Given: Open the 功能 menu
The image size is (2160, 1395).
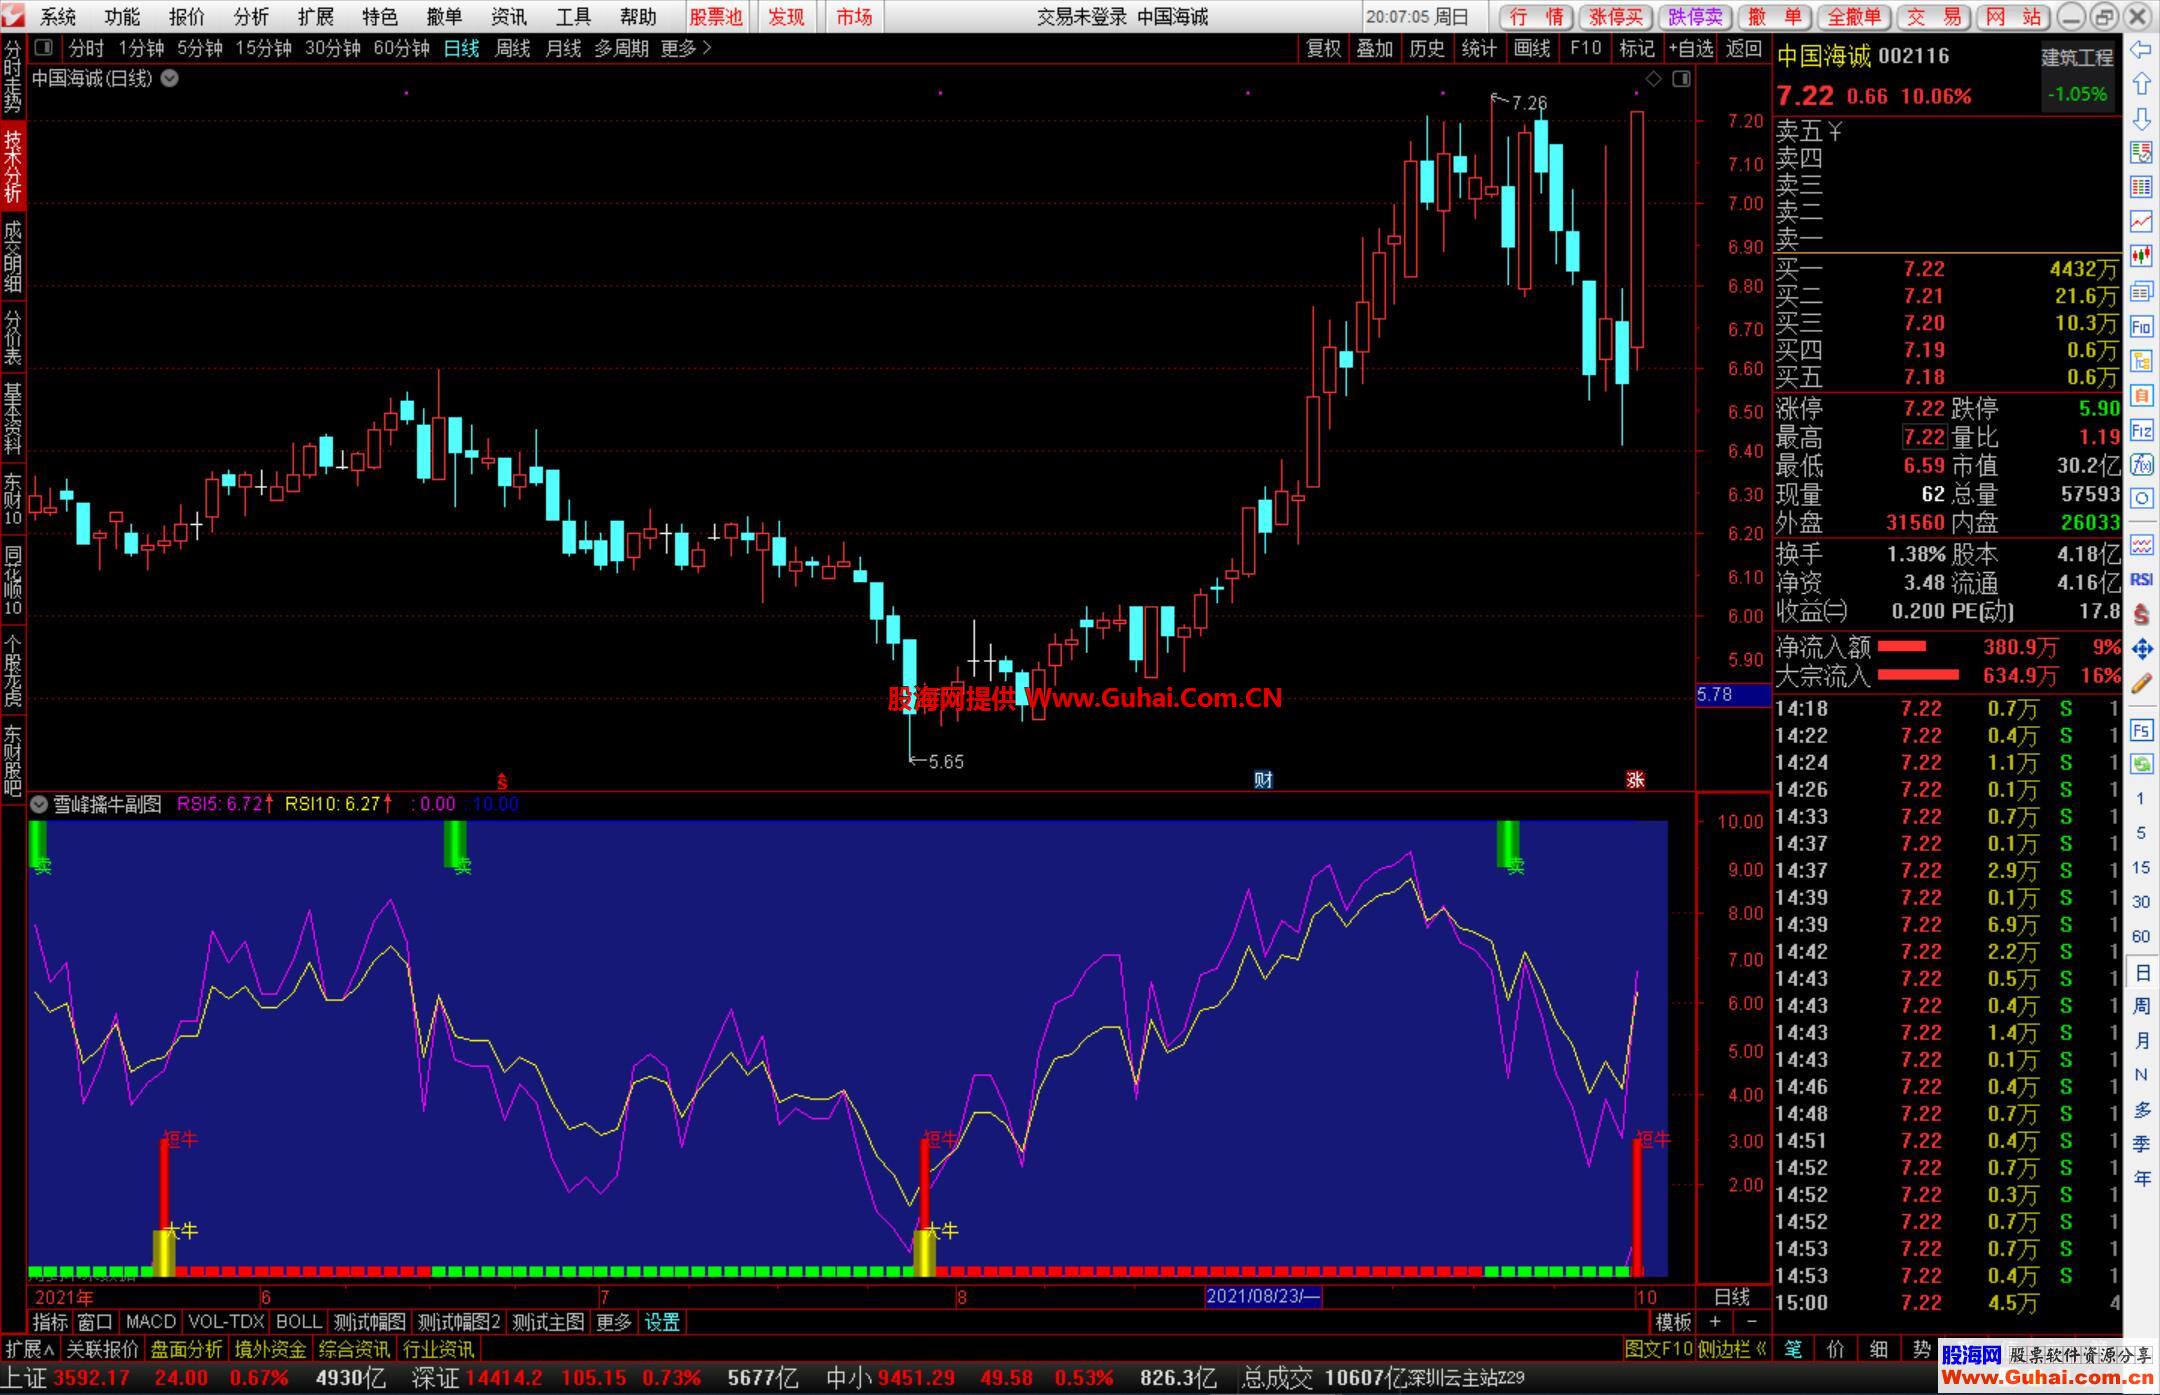Looking at the screenshot, I should [x=122, y=17].
